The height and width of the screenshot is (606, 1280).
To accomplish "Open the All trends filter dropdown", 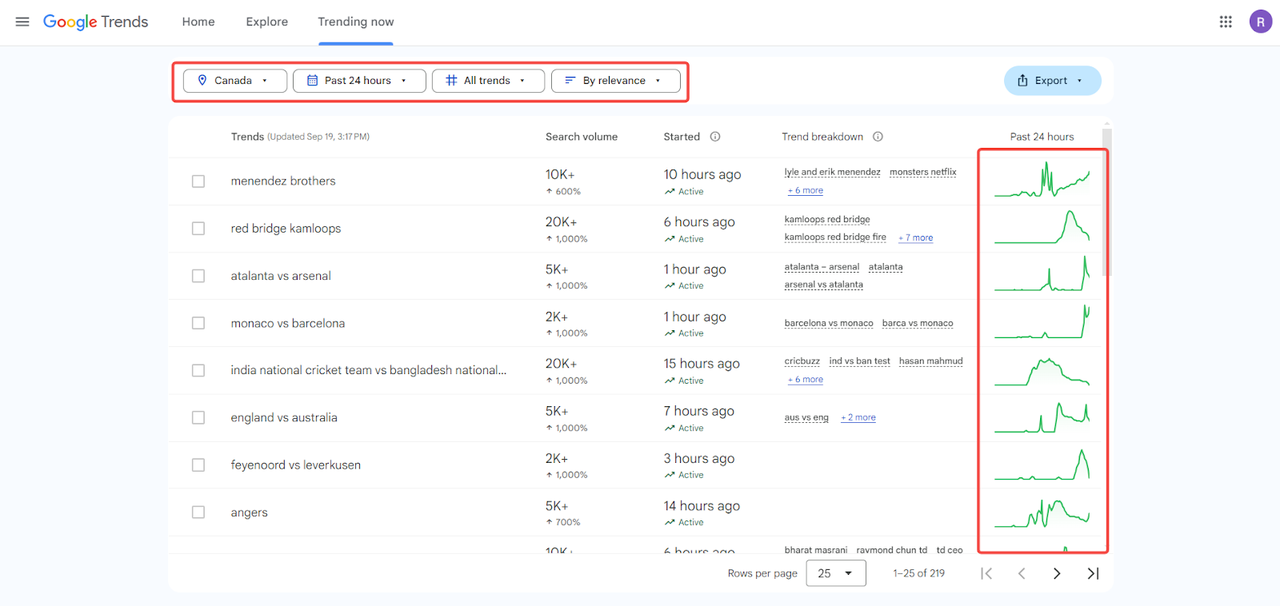I will 488,80.
